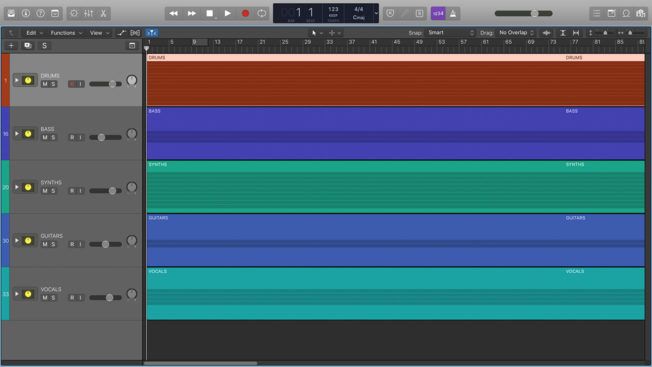Screen dimensions: 652x367
Task: Stop playback with the Stop button
Action: pyautogui.click(x=210, y=13)
